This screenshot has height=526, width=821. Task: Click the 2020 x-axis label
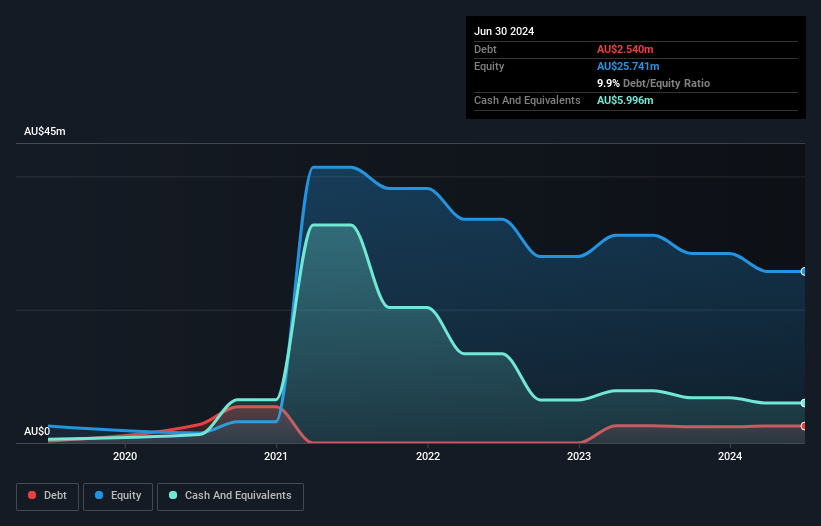coord(125,456)
